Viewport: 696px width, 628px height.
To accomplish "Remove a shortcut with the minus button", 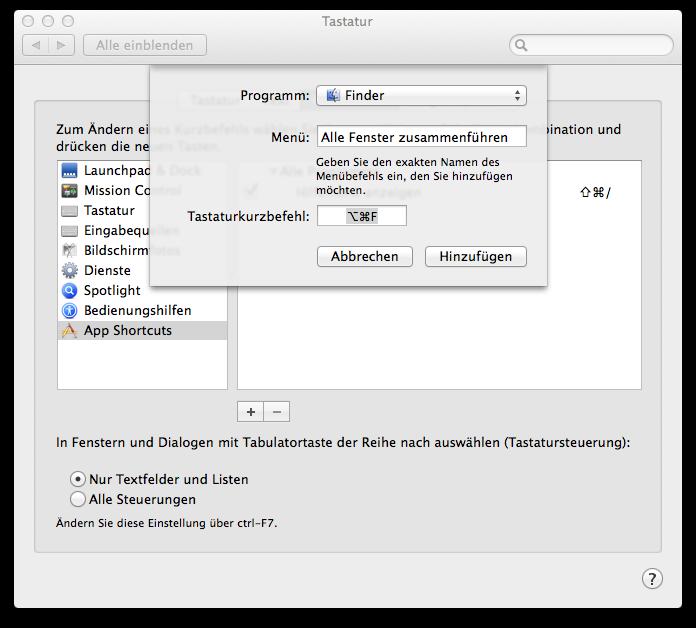I will click(x=277, y=412).
